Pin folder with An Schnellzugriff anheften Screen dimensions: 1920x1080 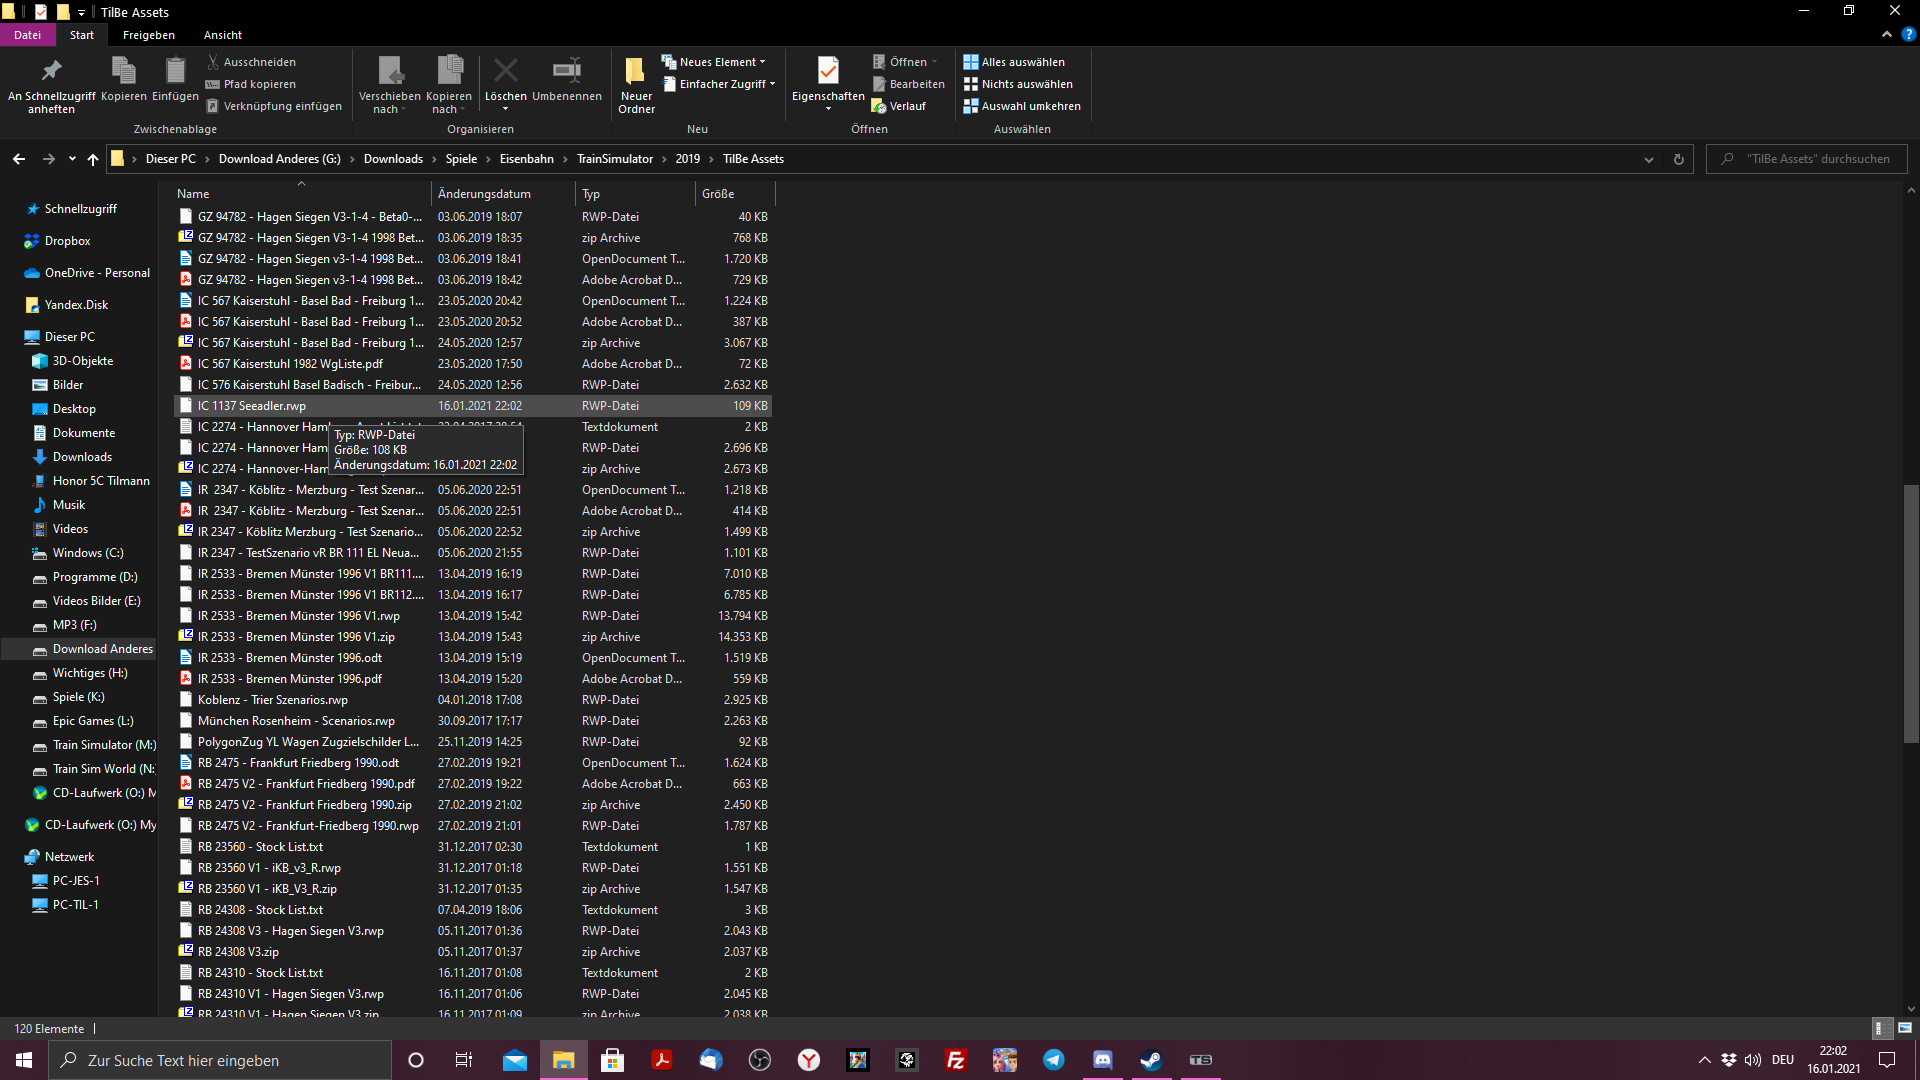click(51, 71)
